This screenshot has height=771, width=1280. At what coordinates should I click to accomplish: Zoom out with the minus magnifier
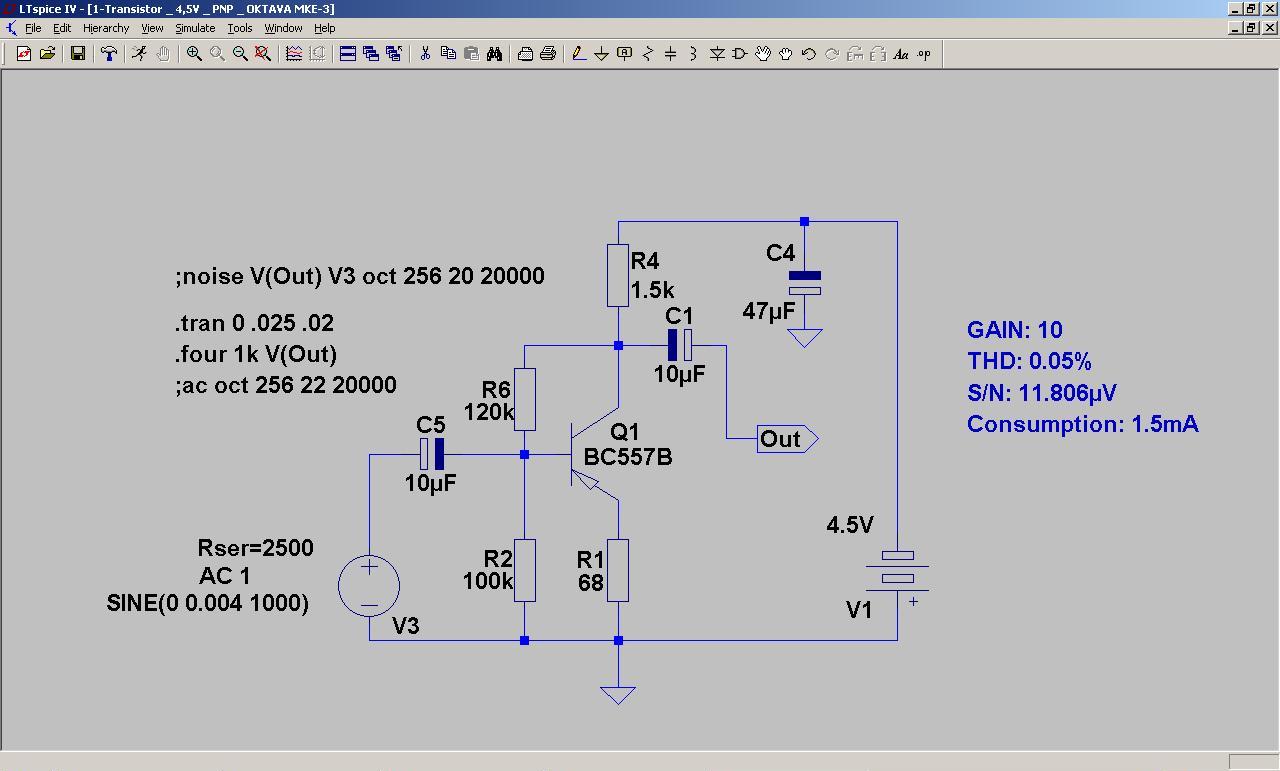click(x=240, y=54)
